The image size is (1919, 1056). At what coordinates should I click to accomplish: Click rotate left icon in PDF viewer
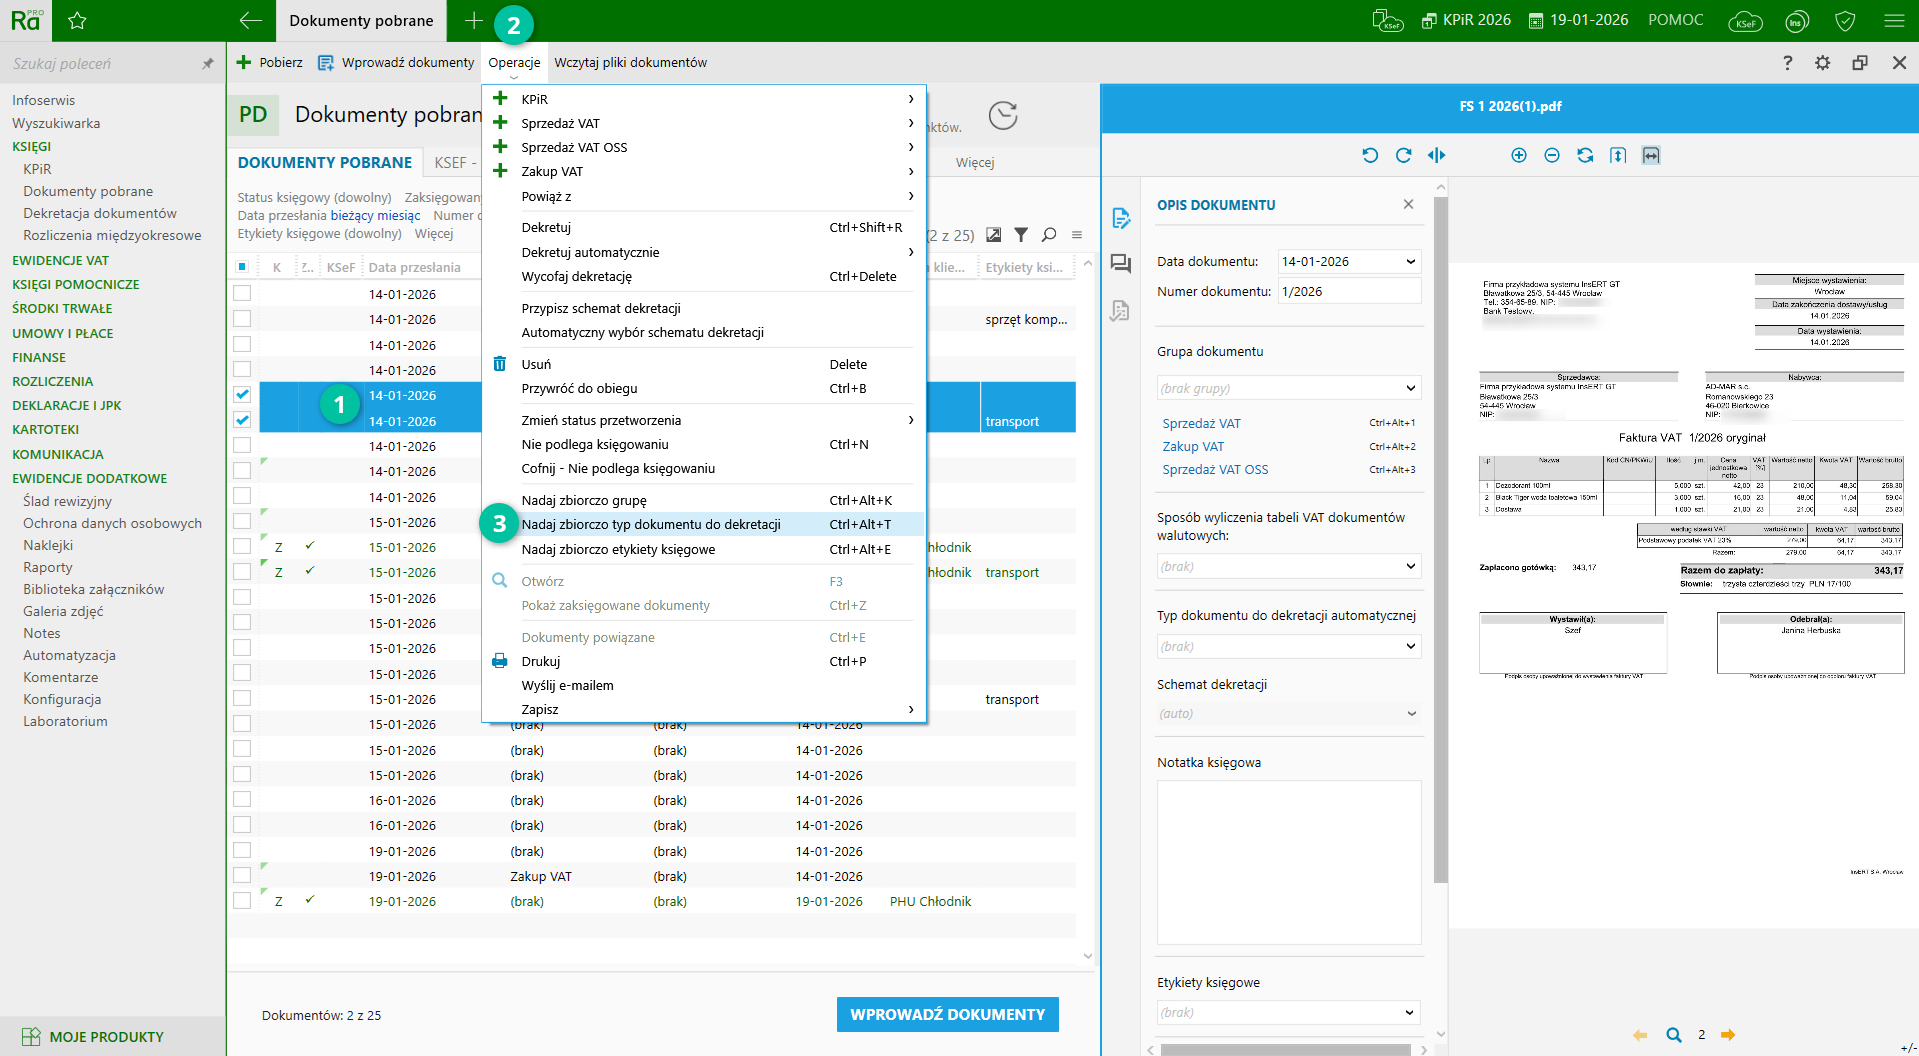(x=1370, y=155)
